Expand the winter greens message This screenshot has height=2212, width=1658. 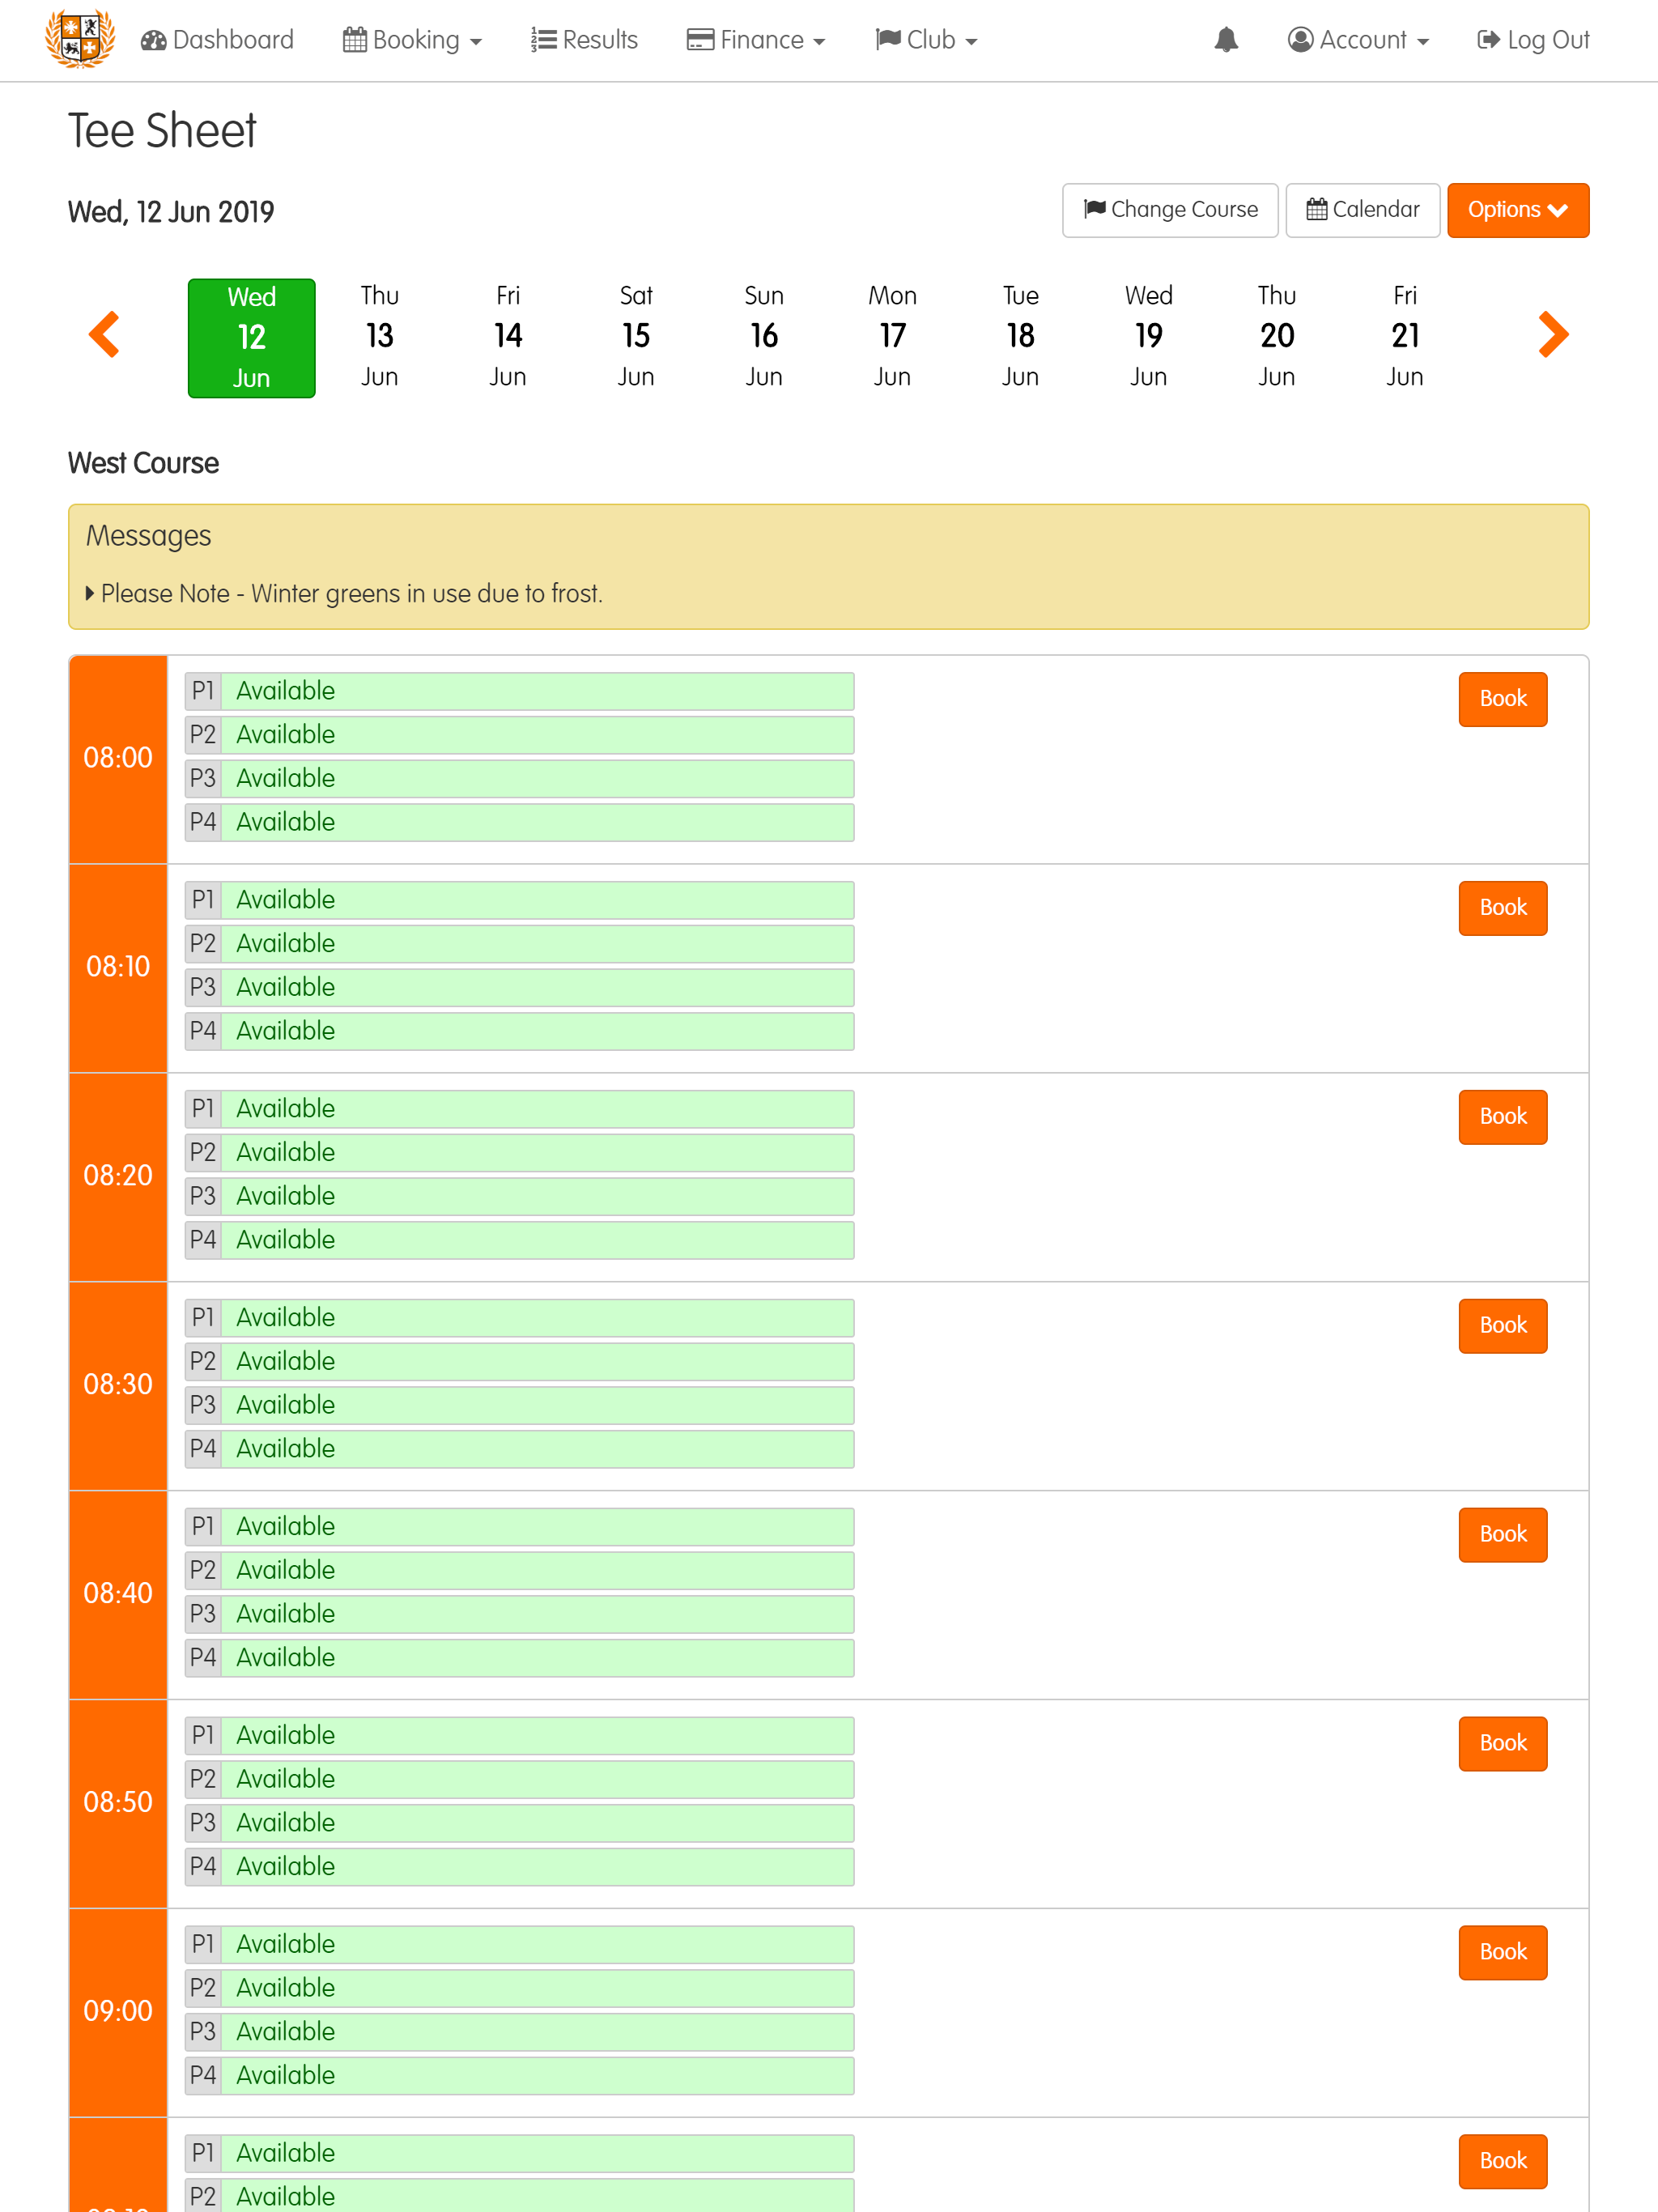click(344, 594)
